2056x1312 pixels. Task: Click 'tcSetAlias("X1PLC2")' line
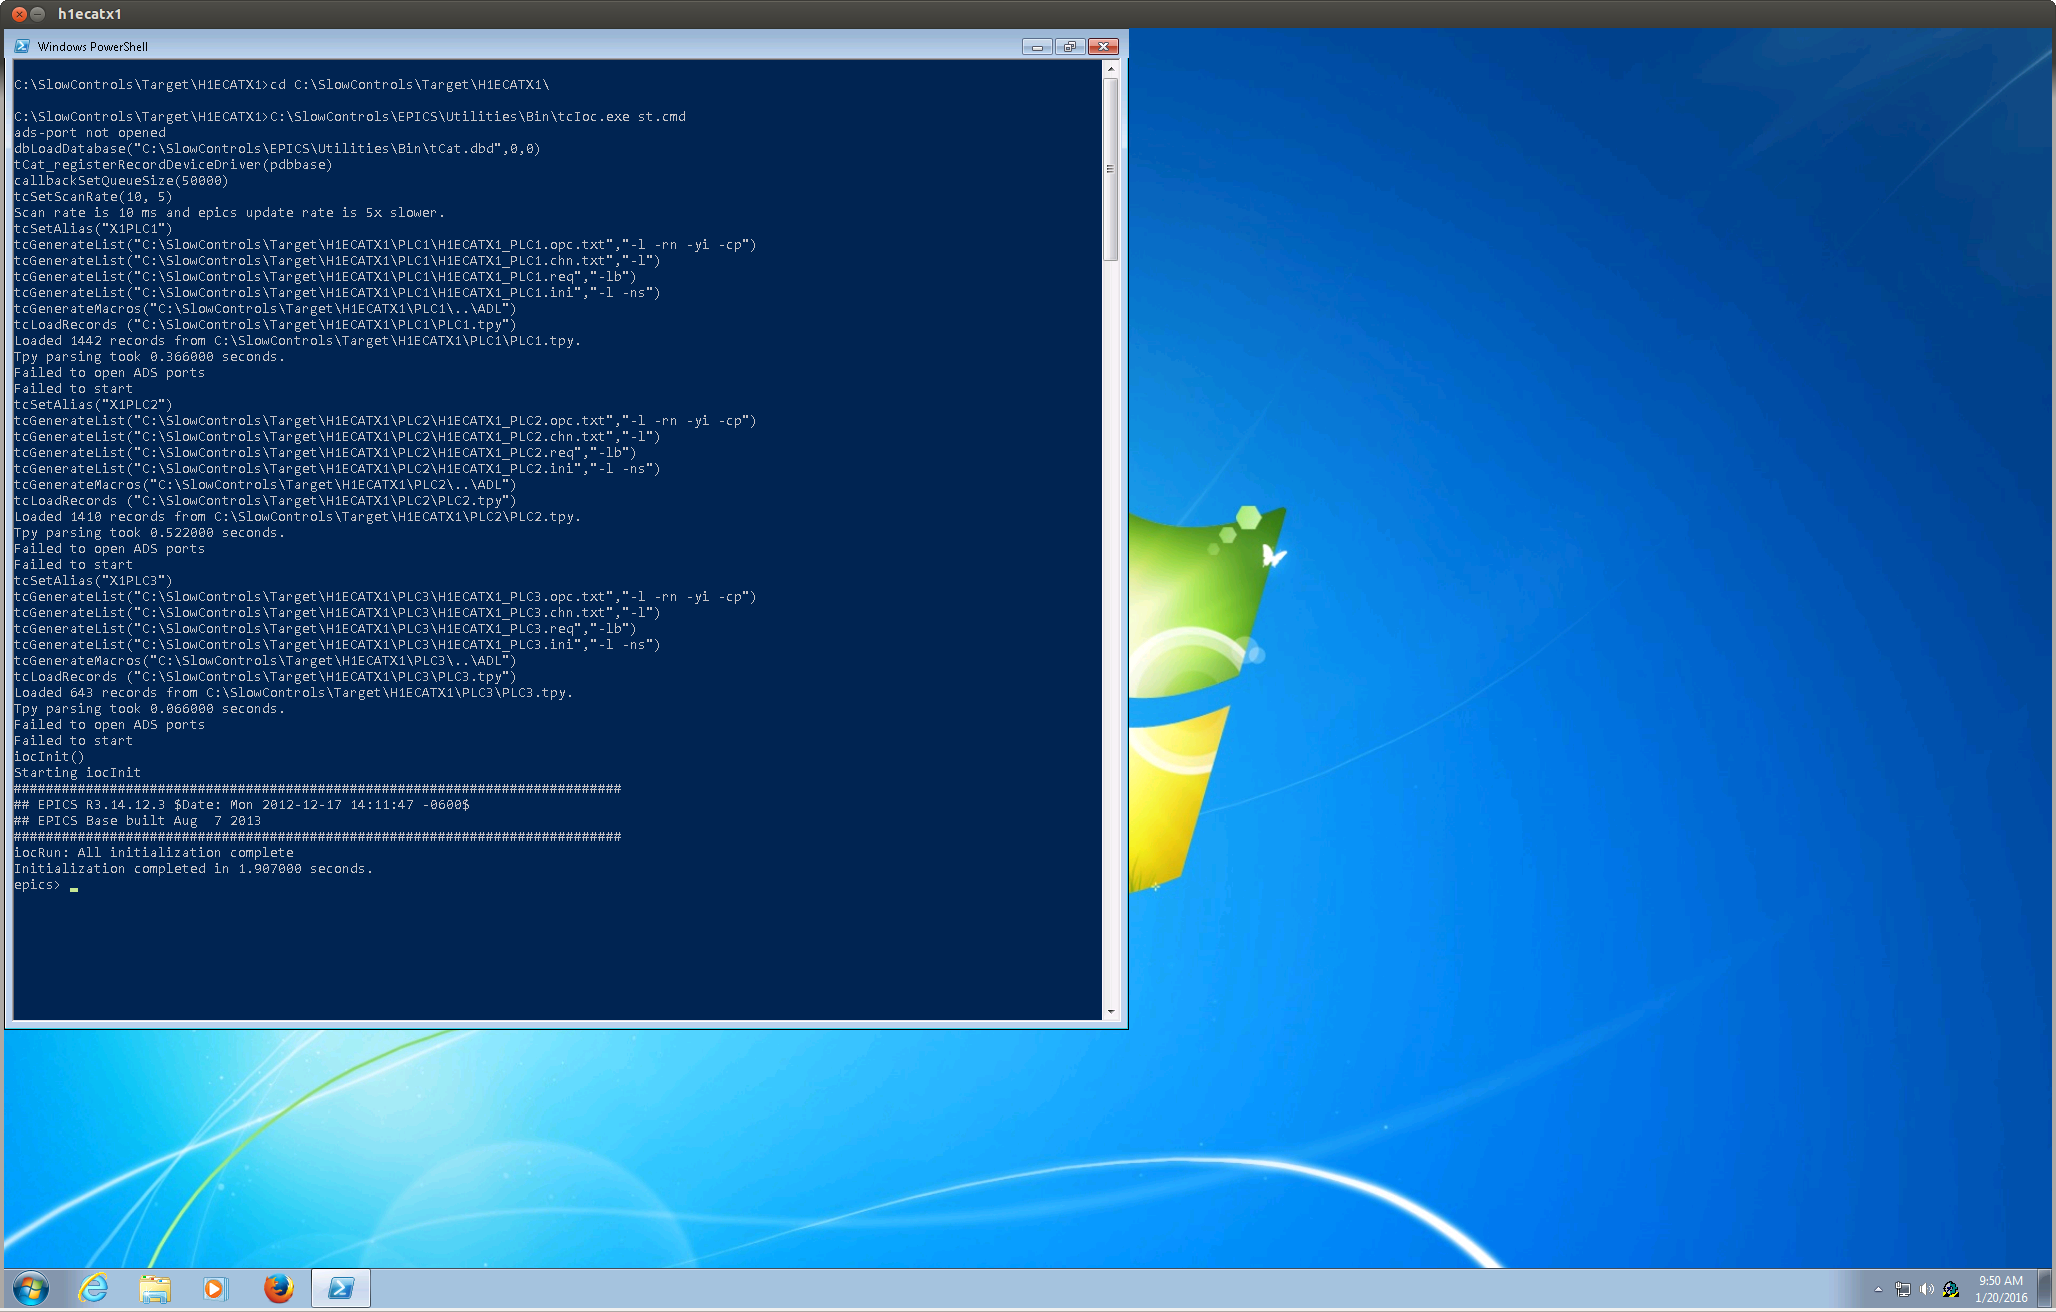click(x=93, y=405)
